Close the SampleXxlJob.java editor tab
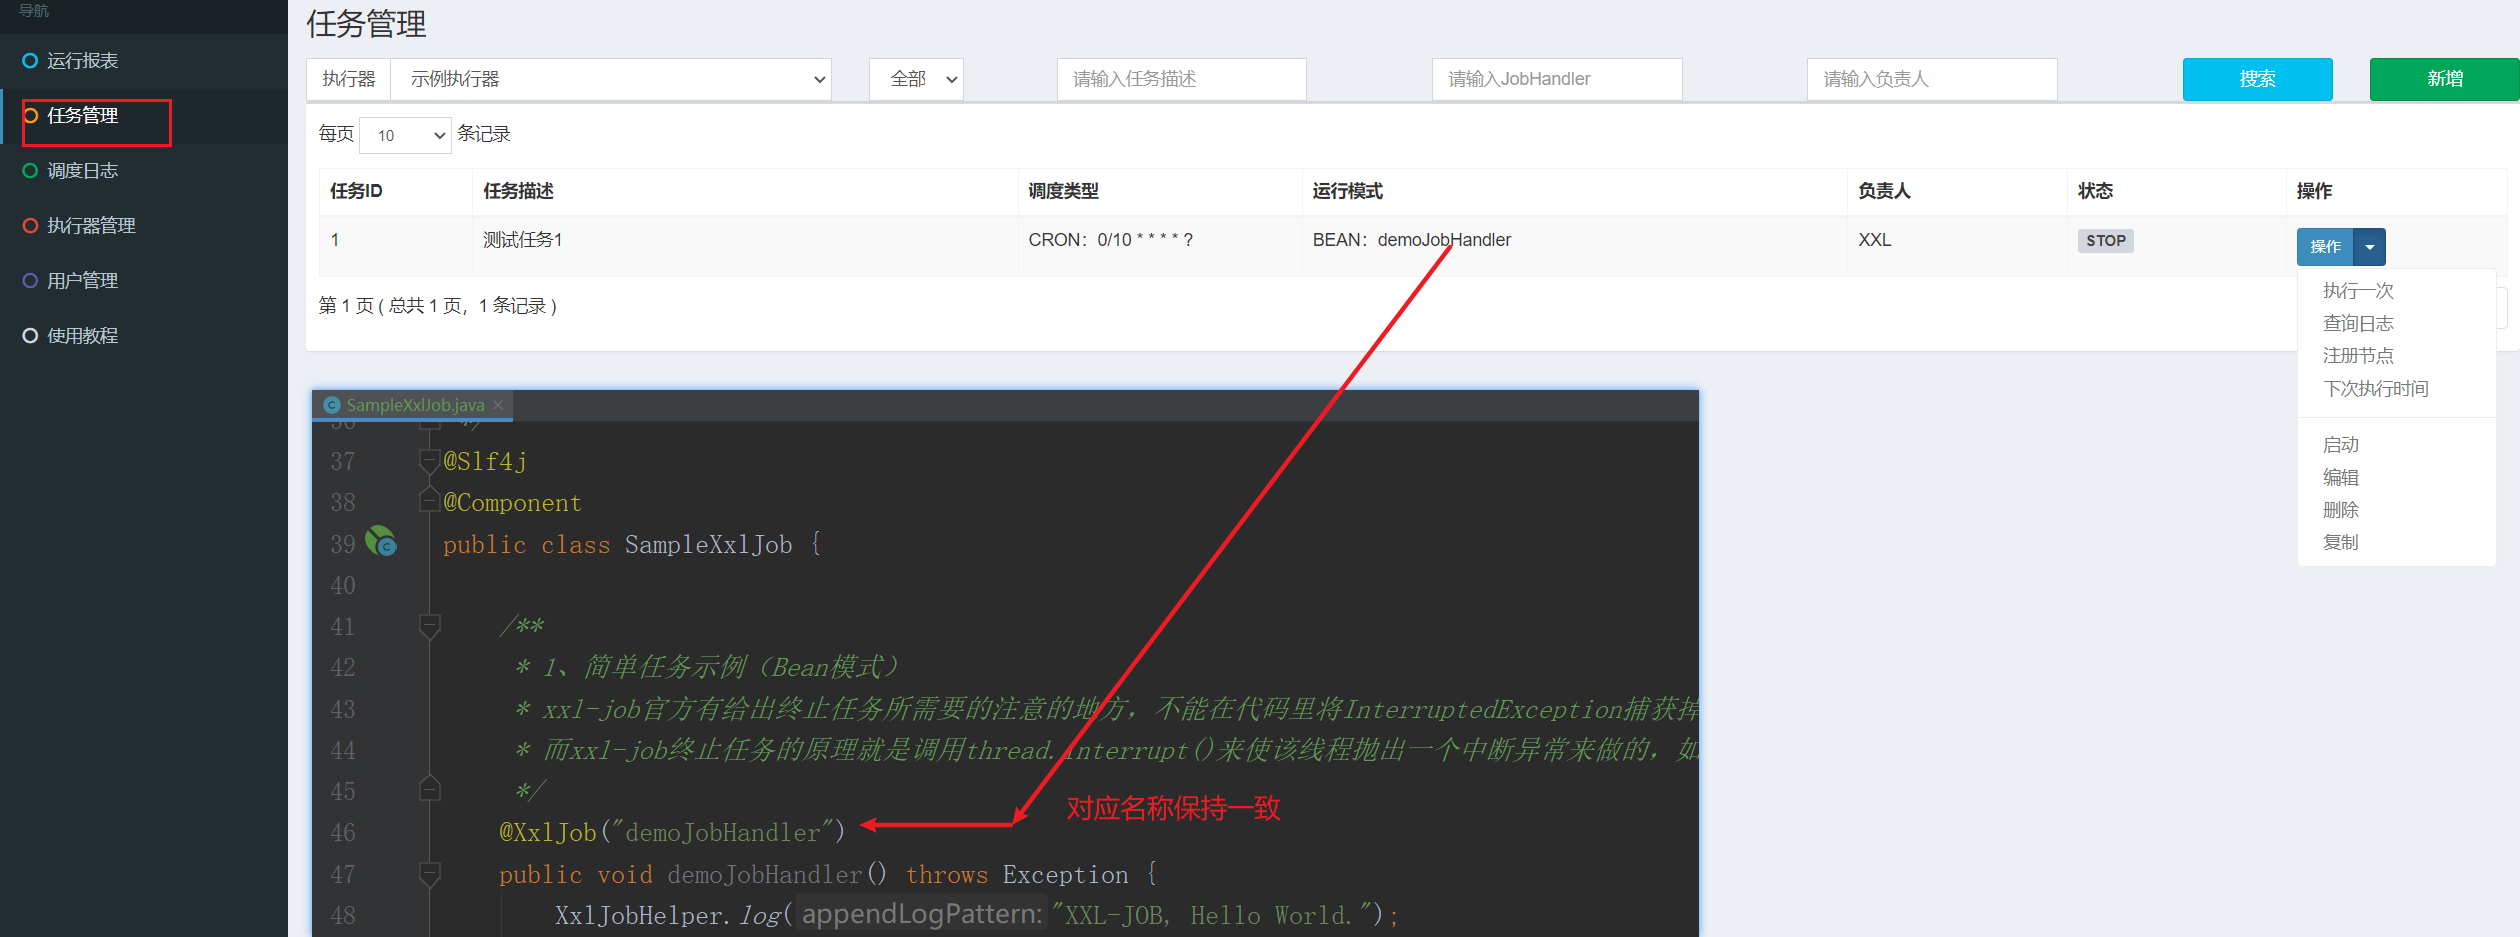This screenshot has width=2520, height=937. pyautogui.click(x=498, y=405)
